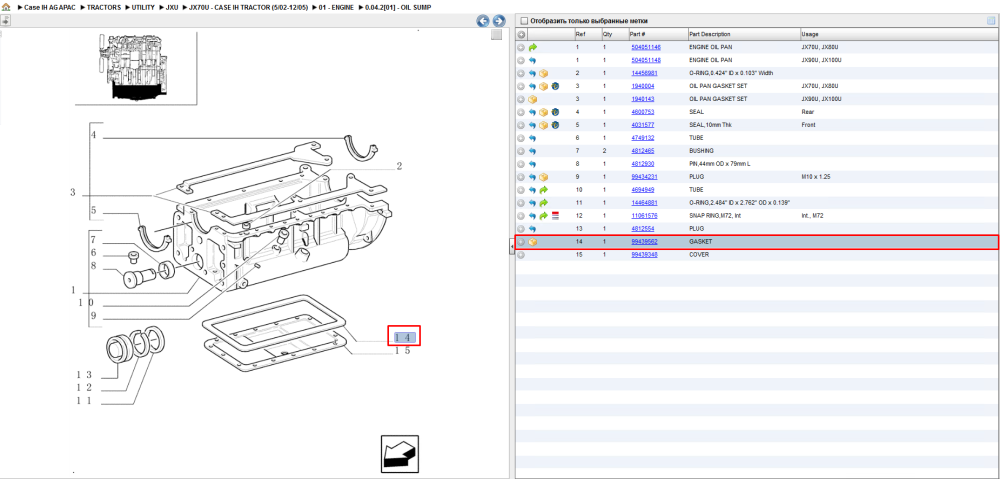Click the header plus circle in parts table
This screenshot has height=479, width=1000.
[x=521, y=34]
